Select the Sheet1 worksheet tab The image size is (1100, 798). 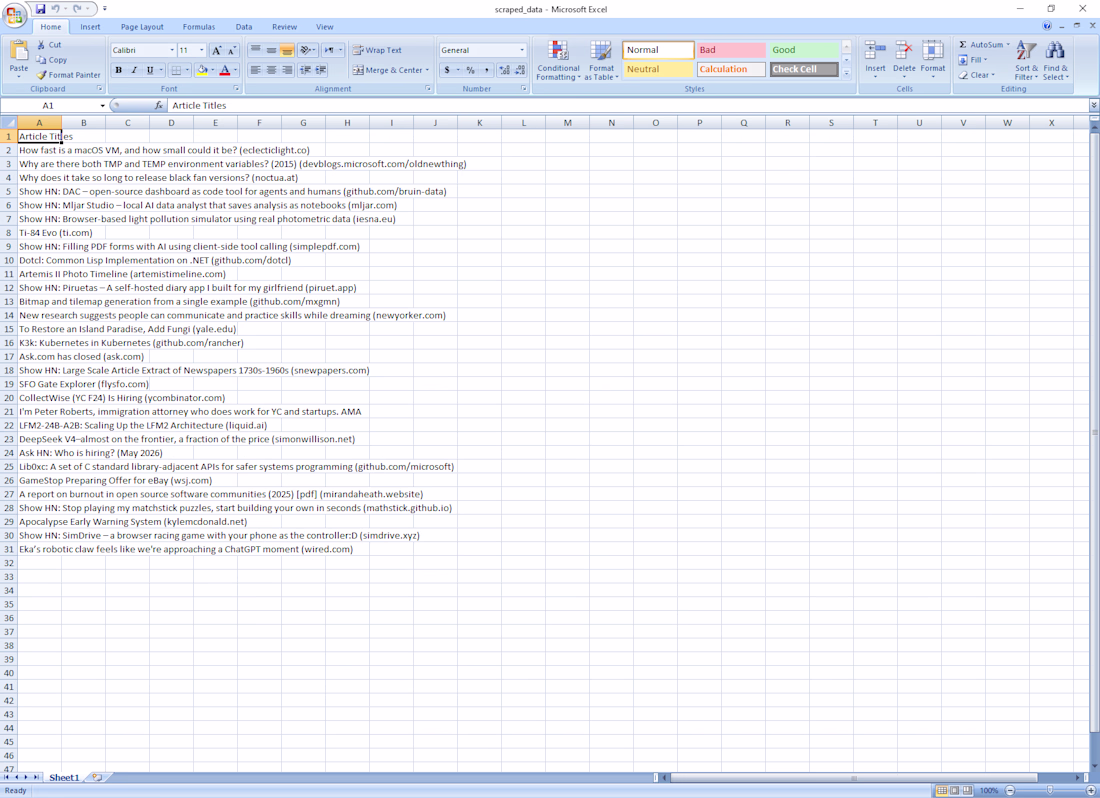click(64, 777)
